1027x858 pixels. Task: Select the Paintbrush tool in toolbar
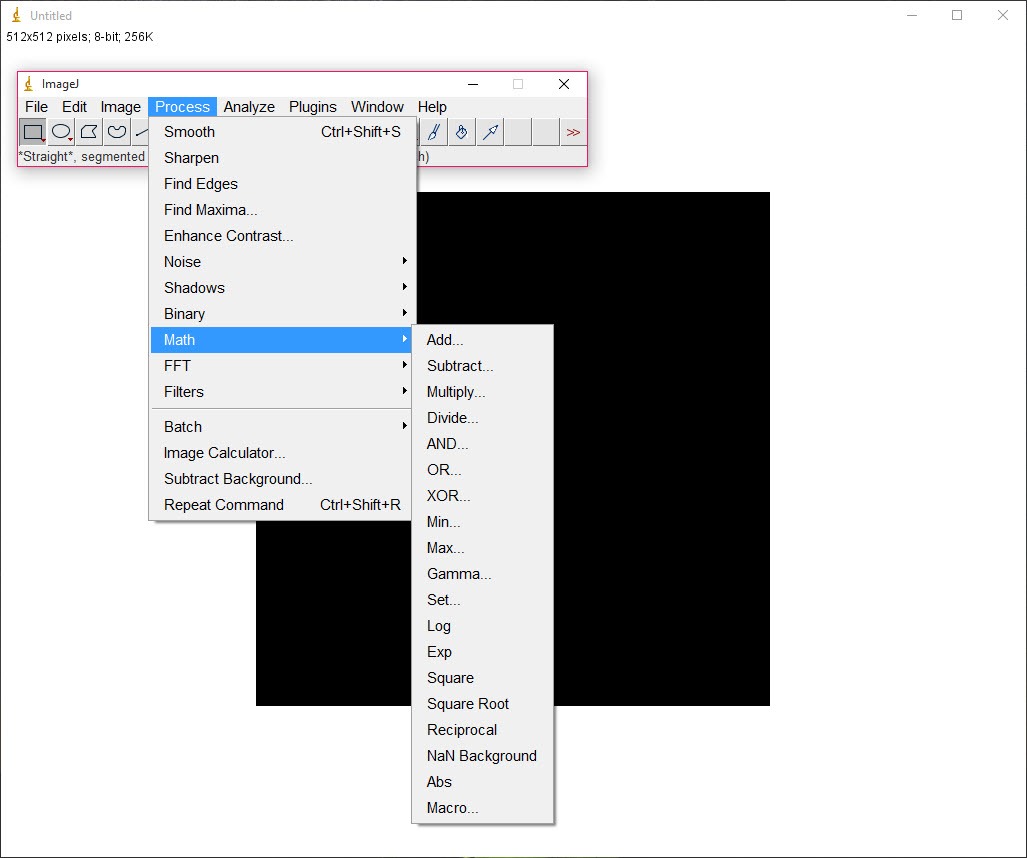[x=433, y=132]
